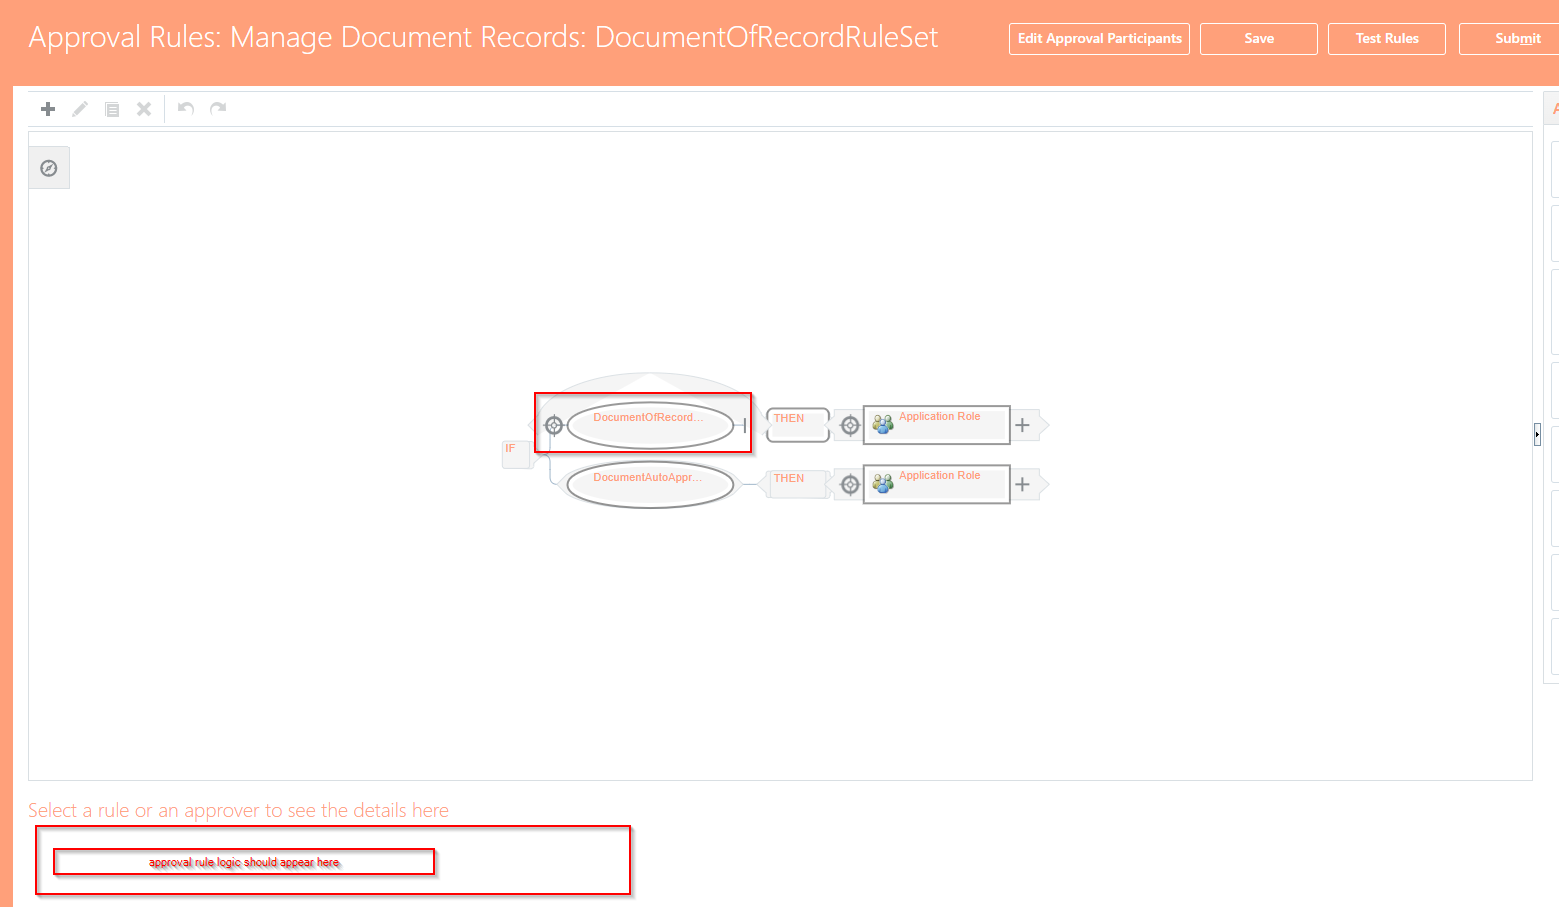Select Application Role approver of DocumentOfRecord rule
The height and width of the screenshot is (907, 1559).
[x=937, y=424]
